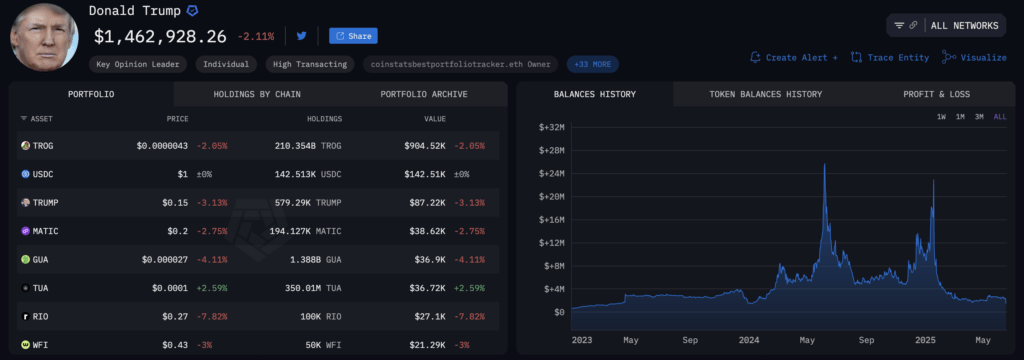Open the Twitter bird icon link

[x=301, y=36]
